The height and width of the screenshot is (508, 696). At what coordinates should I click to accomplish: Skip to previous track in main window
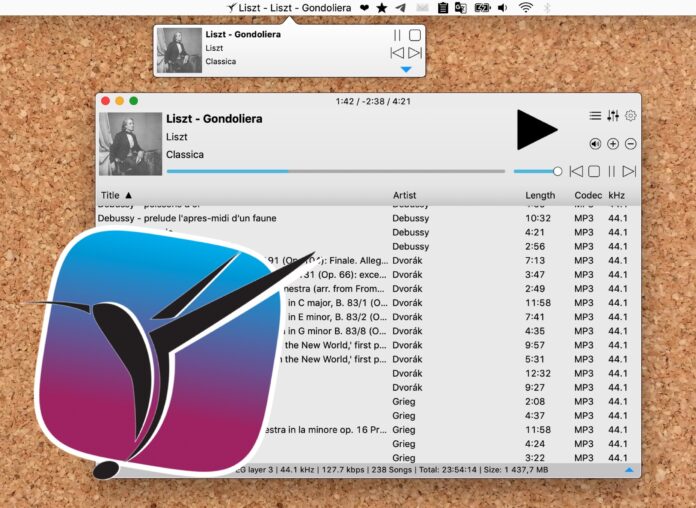tap(576, 172)
